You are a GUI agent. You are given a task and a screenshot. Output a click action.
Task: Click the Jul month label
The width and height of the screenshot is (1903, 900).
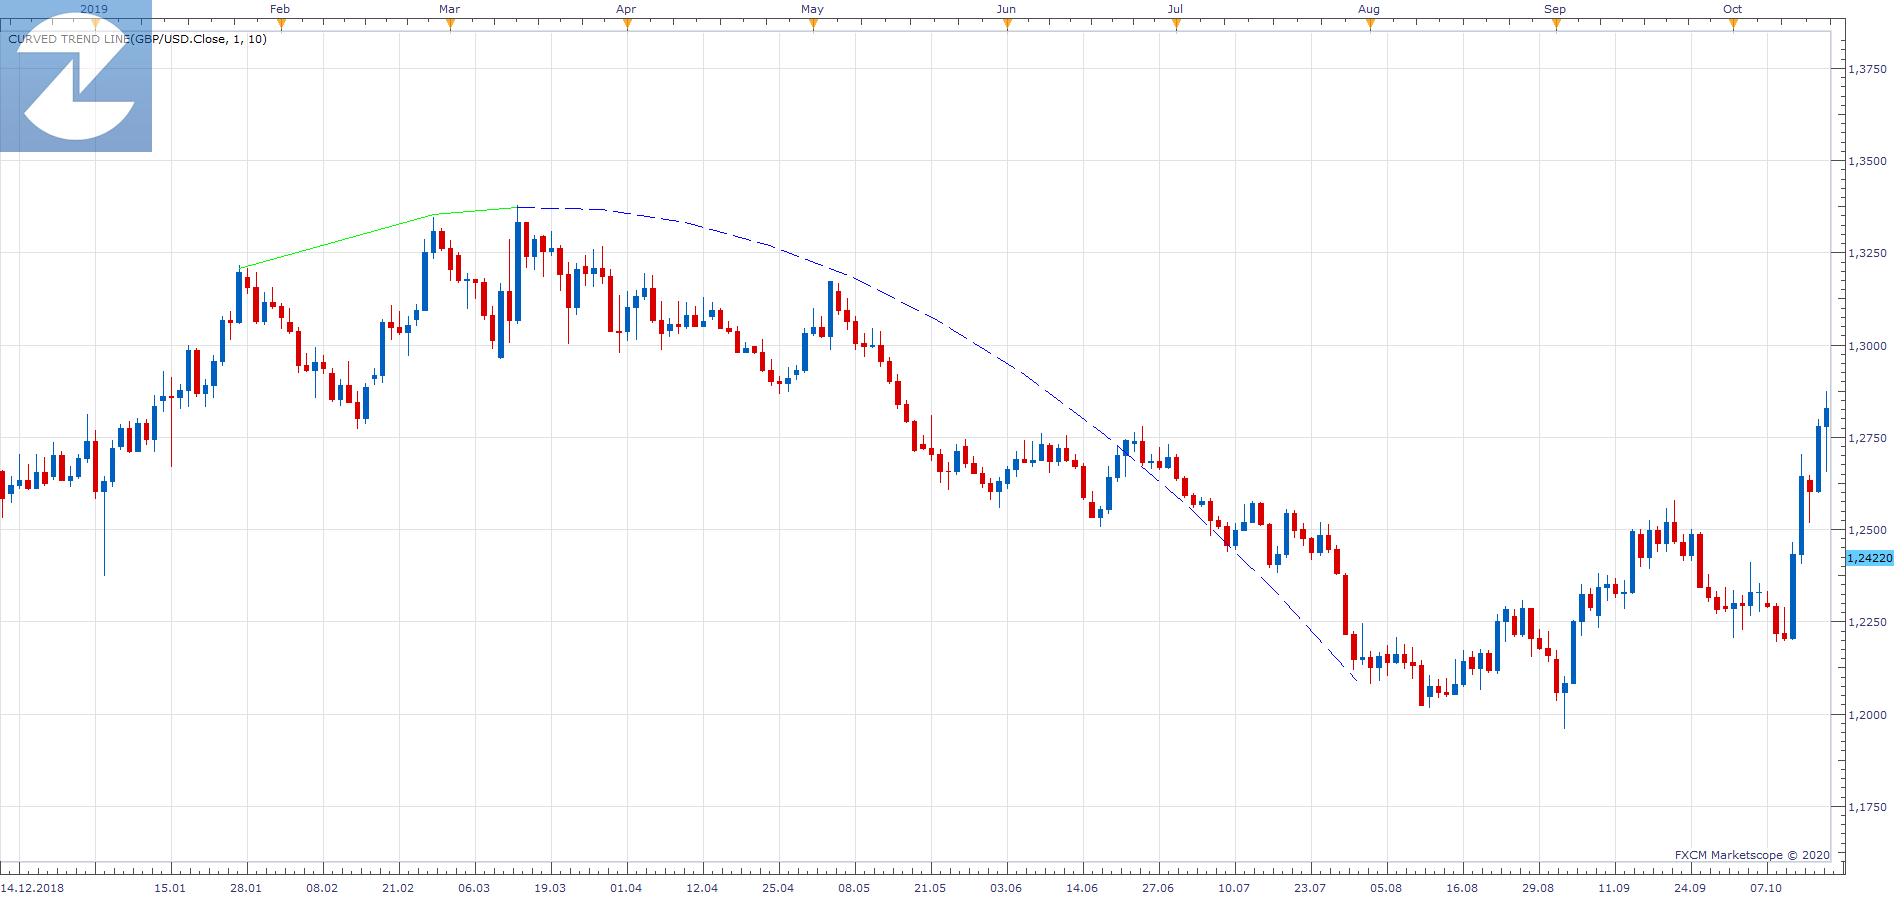[x=1175, y=9]
